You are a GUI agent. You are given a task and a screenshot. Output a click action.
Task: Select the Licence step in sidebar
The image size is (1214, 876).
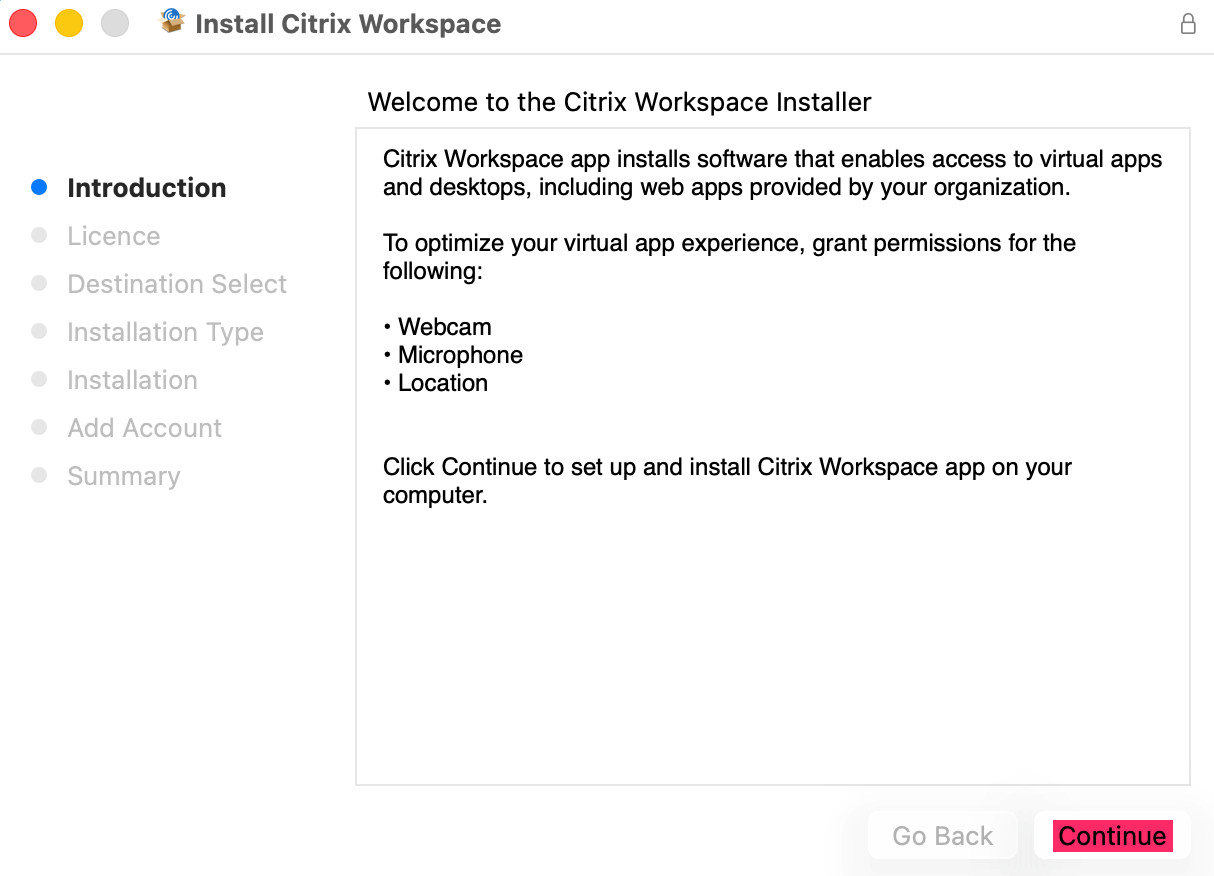coord(113,236)
